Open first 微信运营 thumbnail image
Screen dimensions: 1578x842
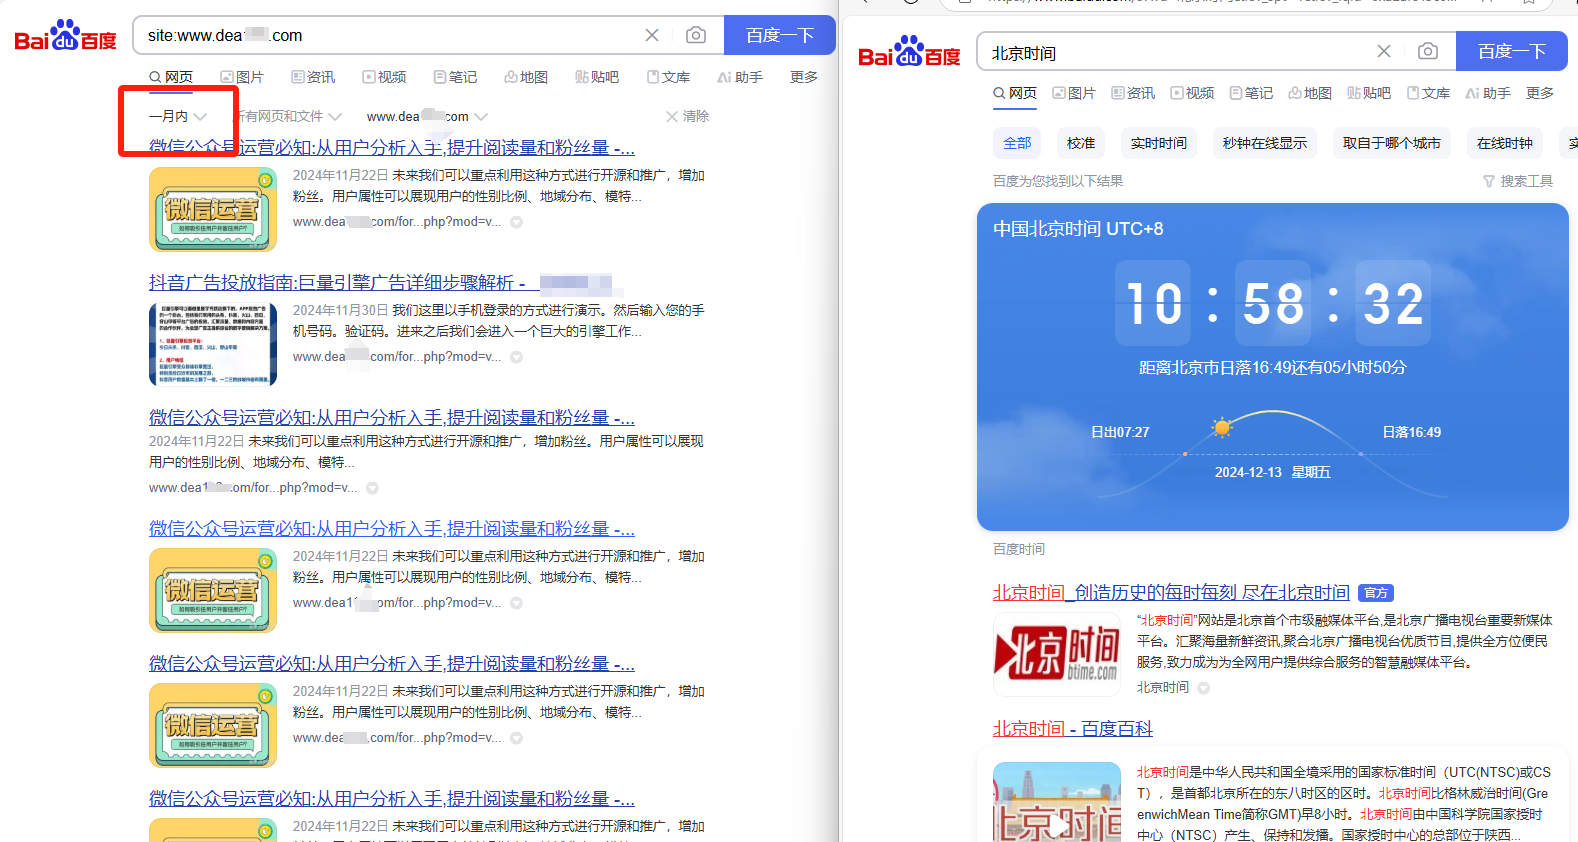(213, 209)
